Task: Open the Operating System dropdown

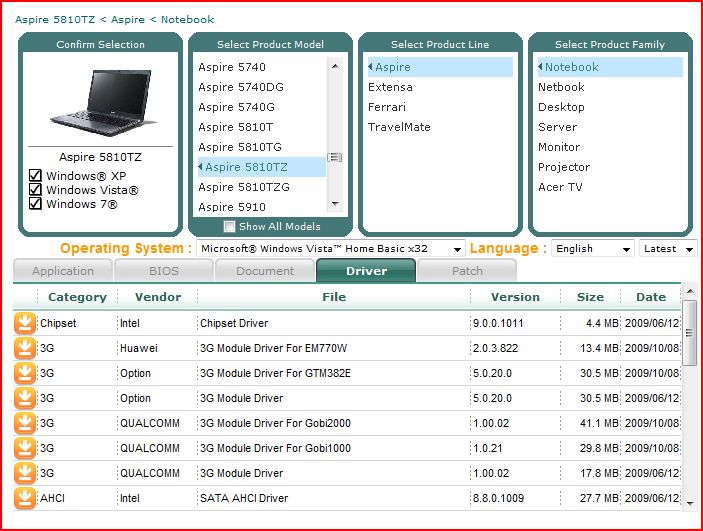Action: coord(330,248)
